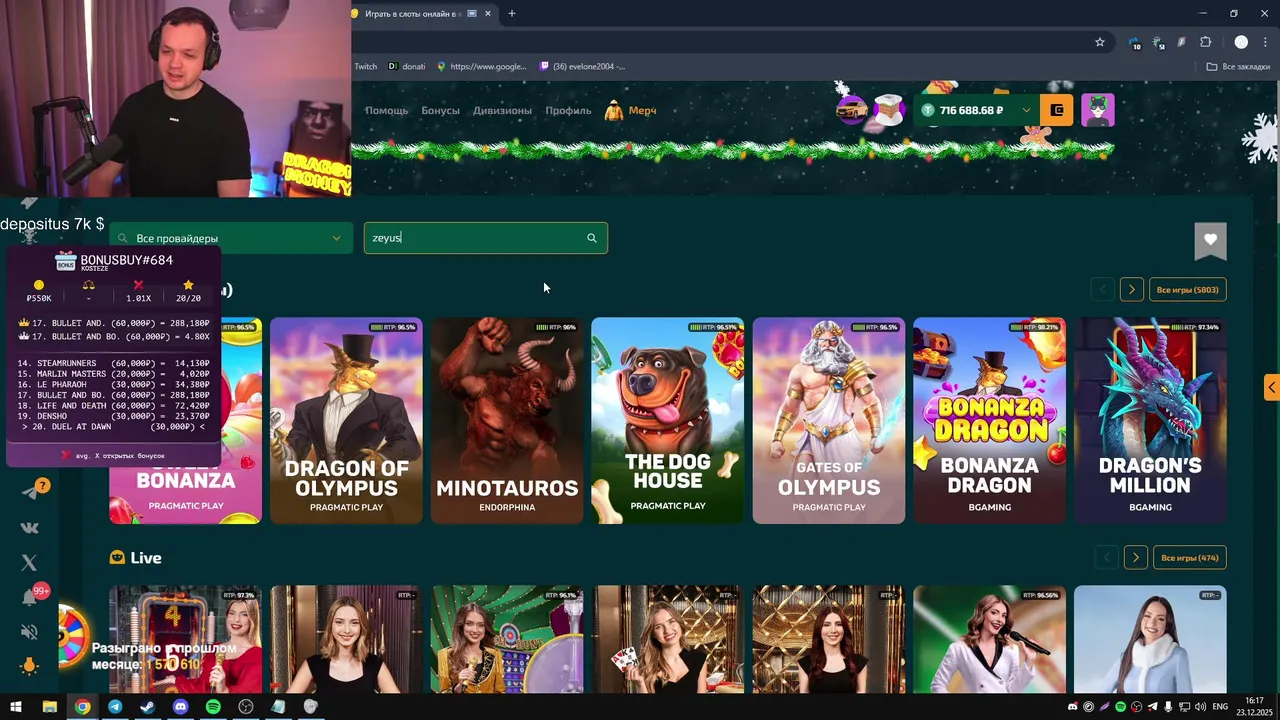The image size is (1280, 720).
Task: Expand the orange side panel arrow
Action: (x=1272, y=387)
